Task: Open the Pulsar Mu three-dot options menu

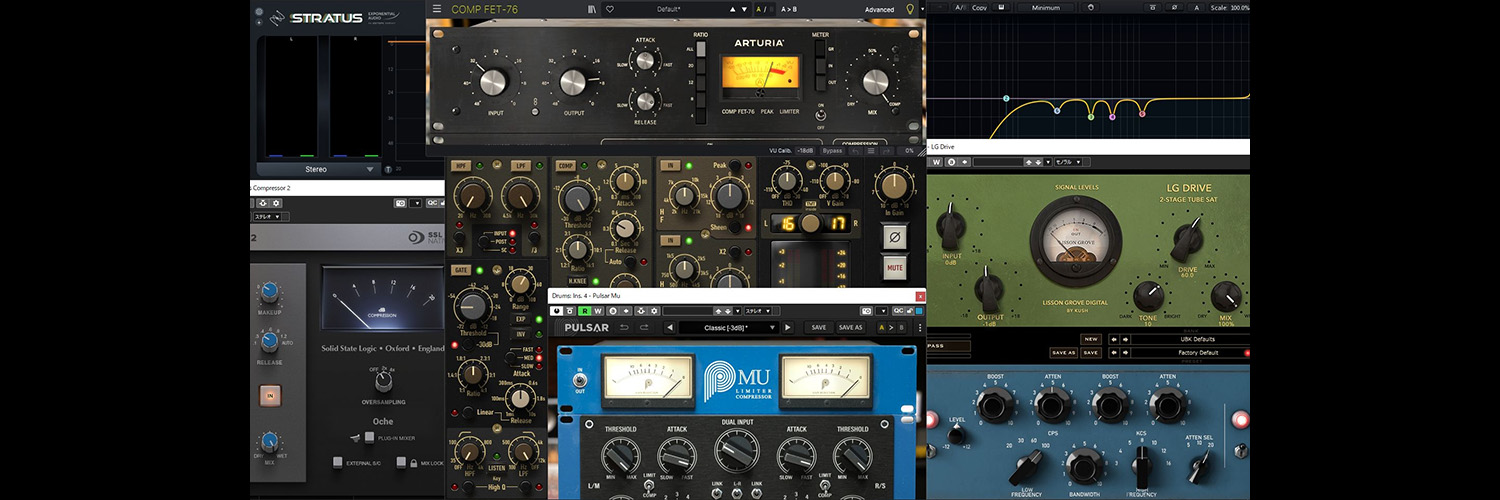Action: (920, 327)
